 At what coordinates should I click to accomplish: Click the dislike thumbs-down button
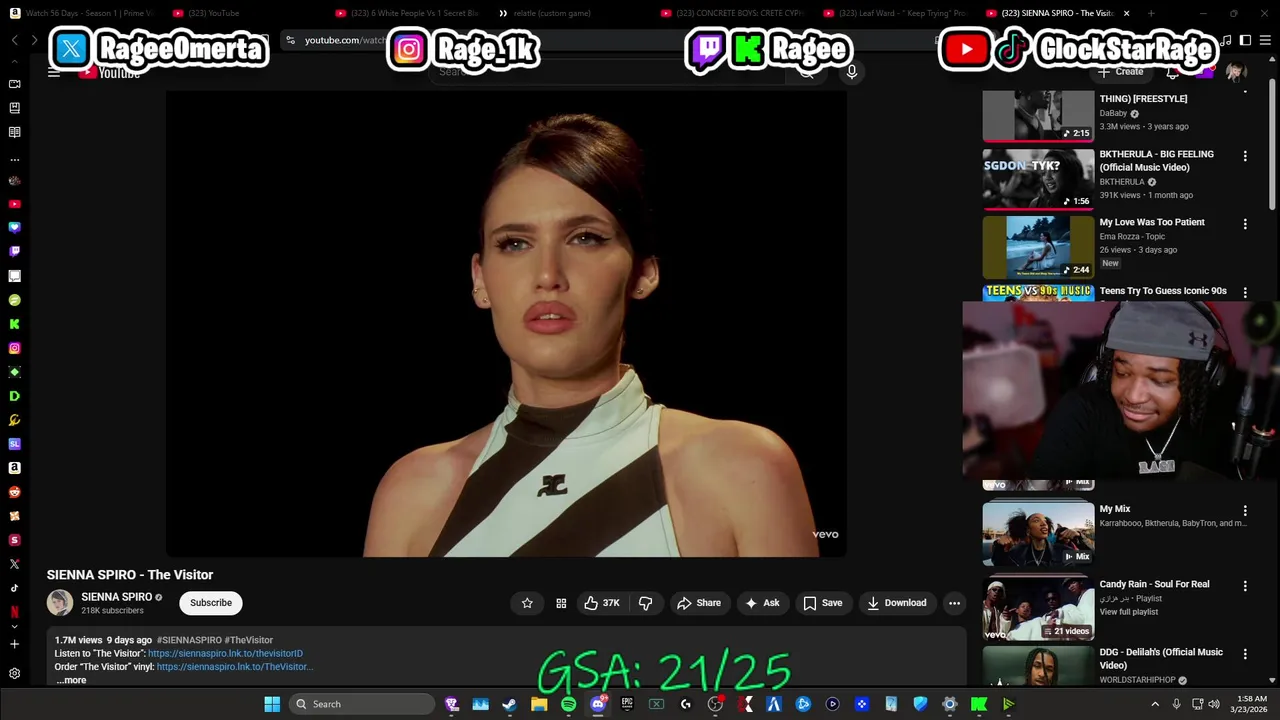(645, 603)
